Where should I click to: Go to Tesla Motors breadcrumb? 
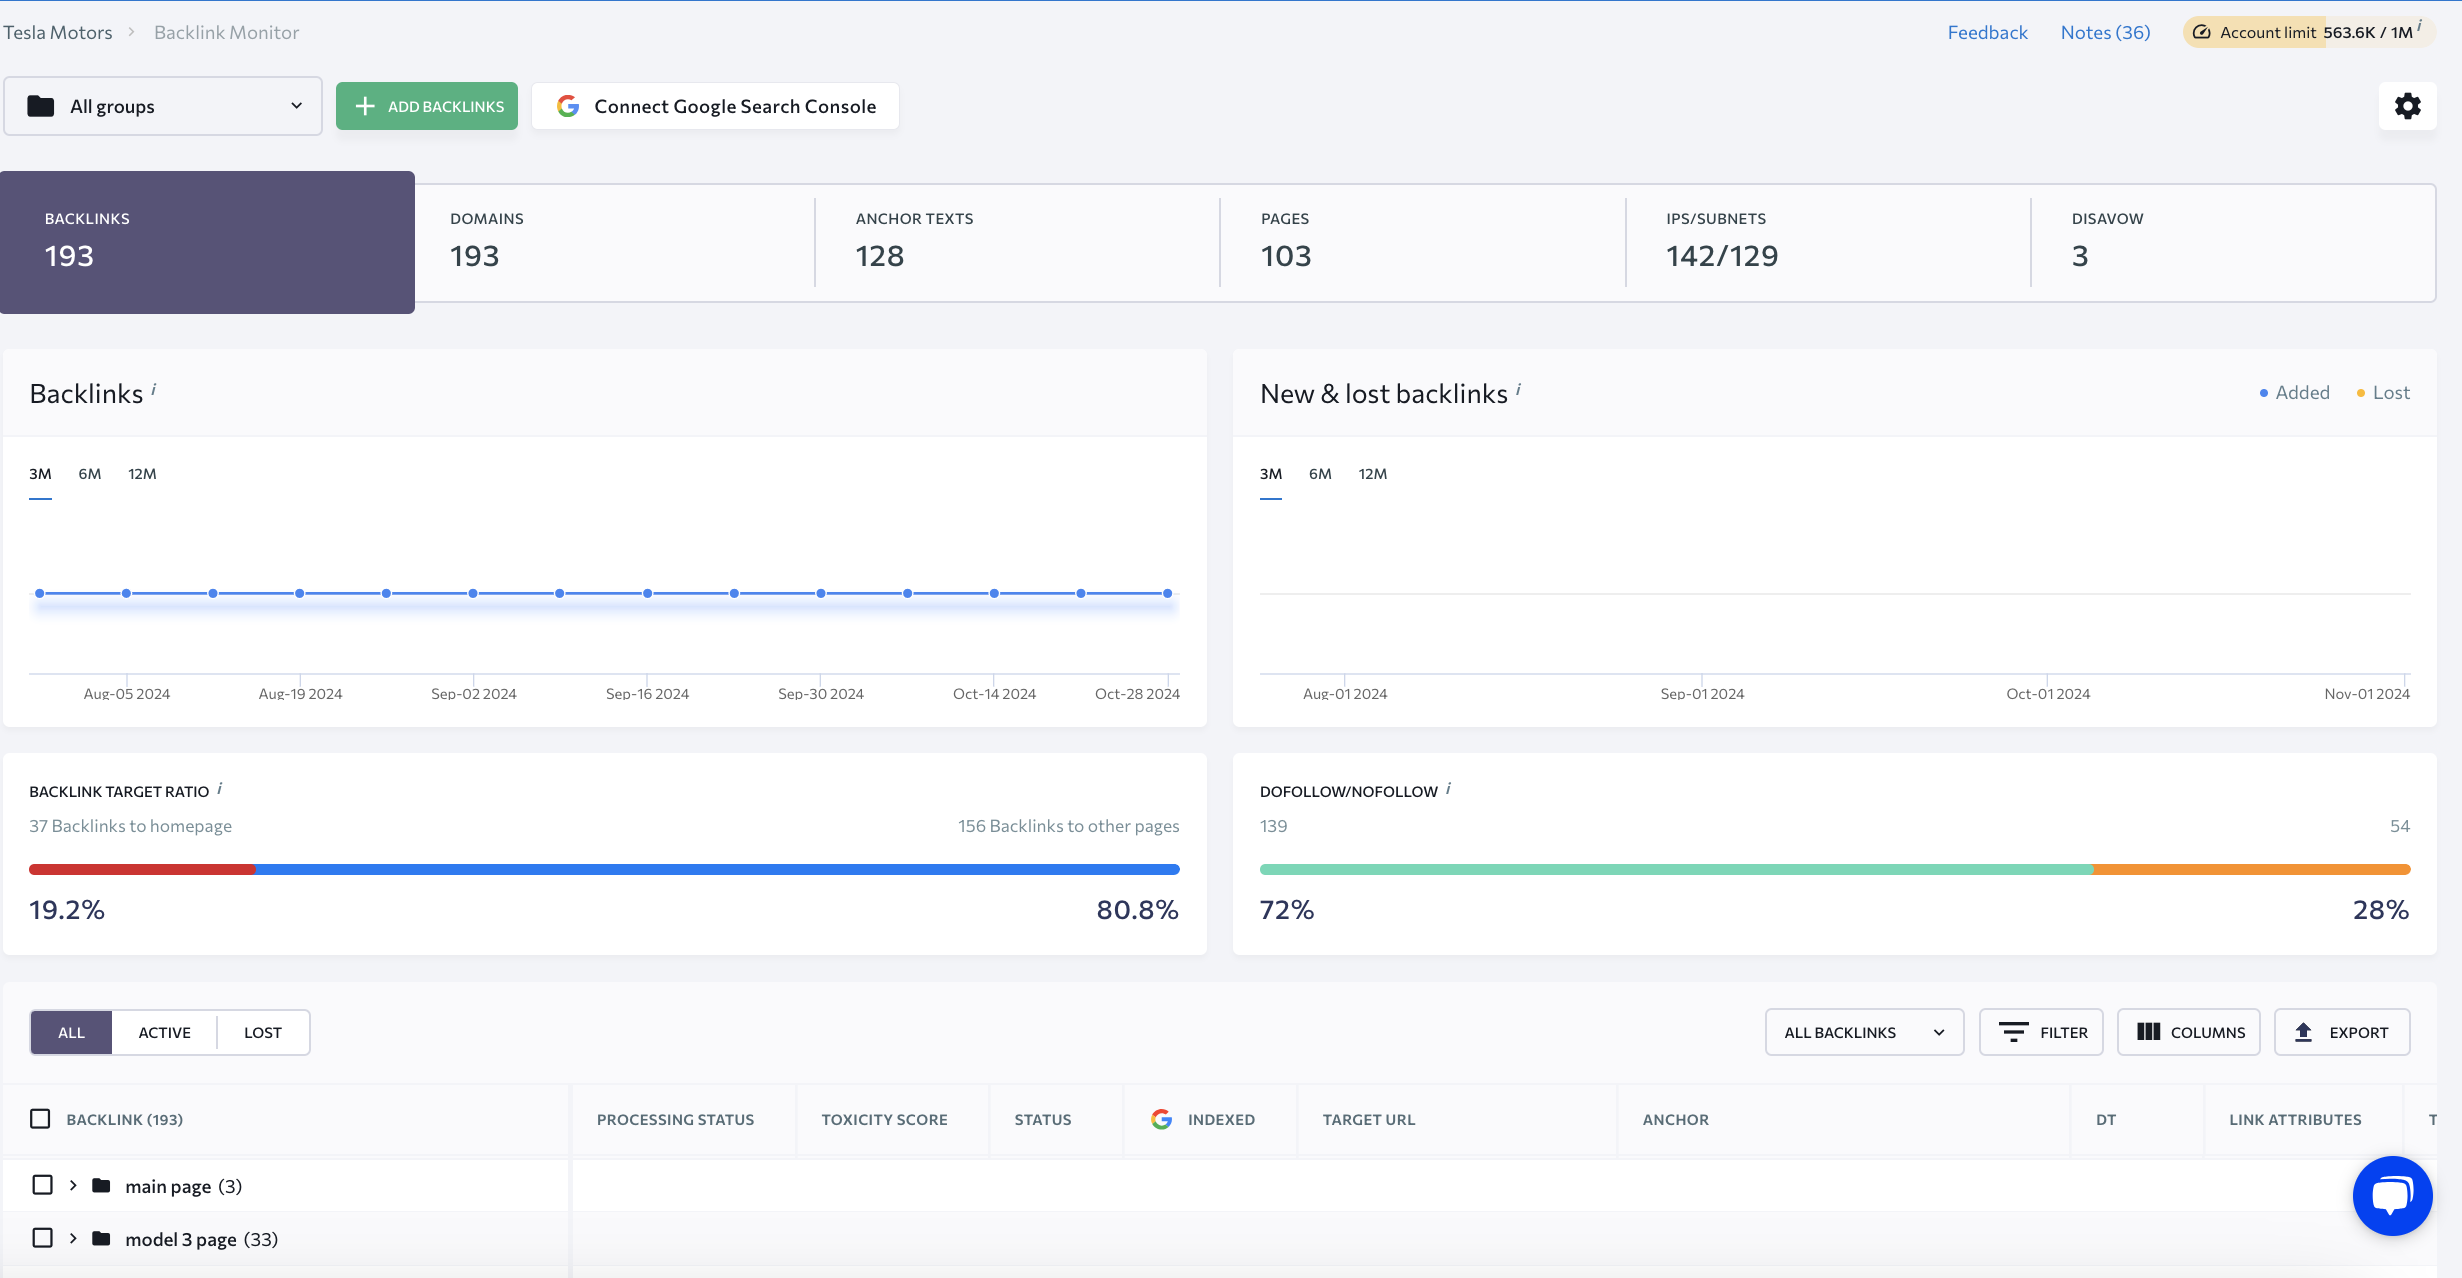[58, 32]
